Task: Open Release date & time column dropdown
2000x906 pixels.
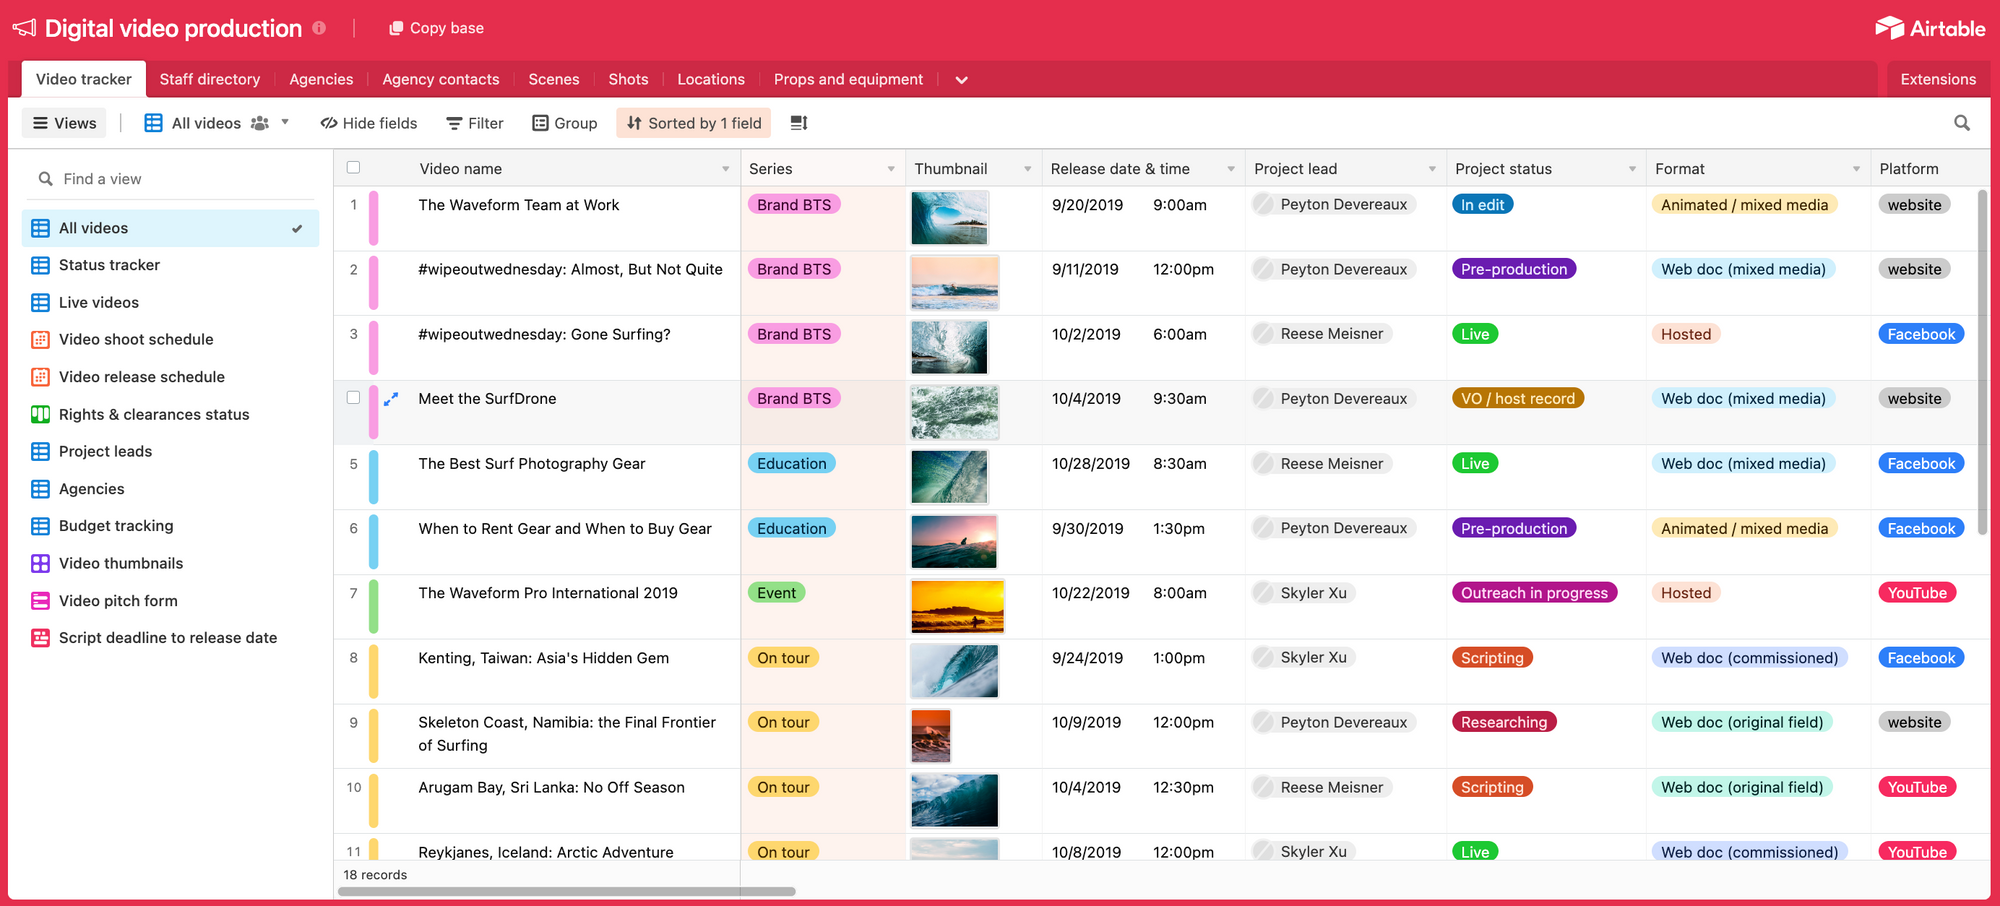Action: pos(1231,169)
